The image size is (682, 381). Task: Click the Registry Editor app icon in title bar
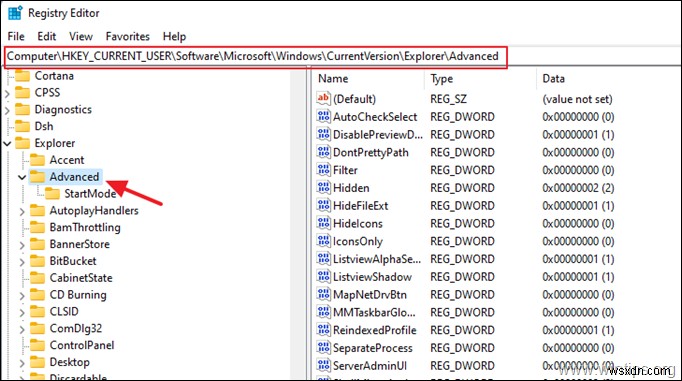15,13
